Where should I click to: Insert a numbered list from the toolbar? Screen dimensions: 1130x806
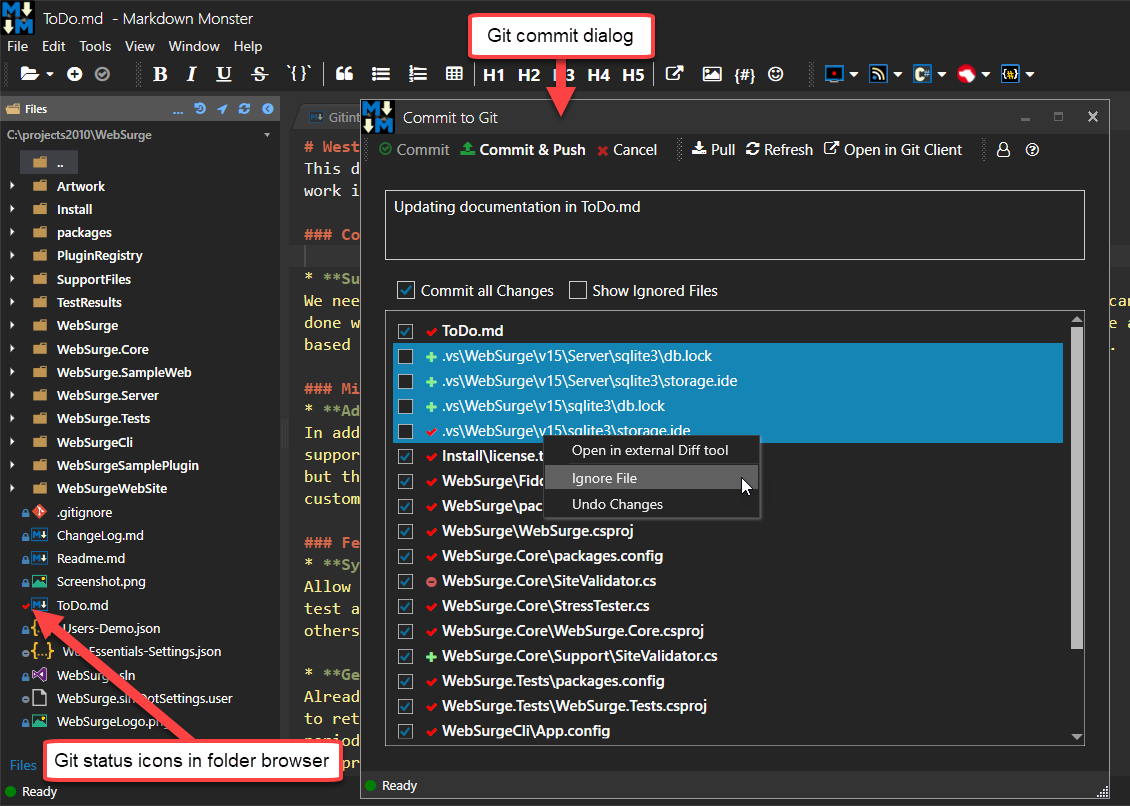(x=418, y=74)
